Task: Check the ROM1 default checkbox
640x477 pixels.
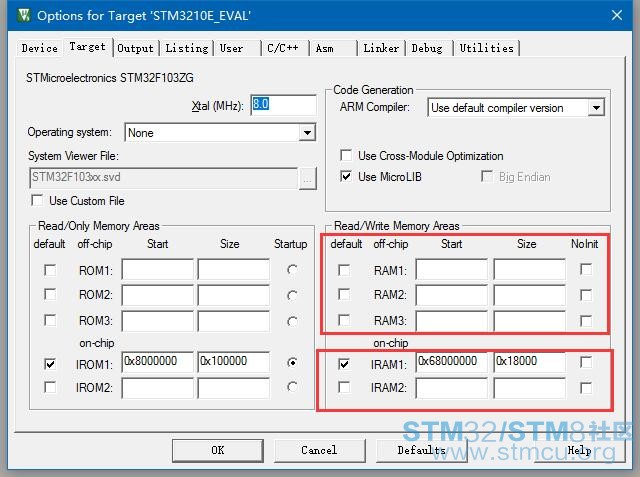Action: [50, 270]
